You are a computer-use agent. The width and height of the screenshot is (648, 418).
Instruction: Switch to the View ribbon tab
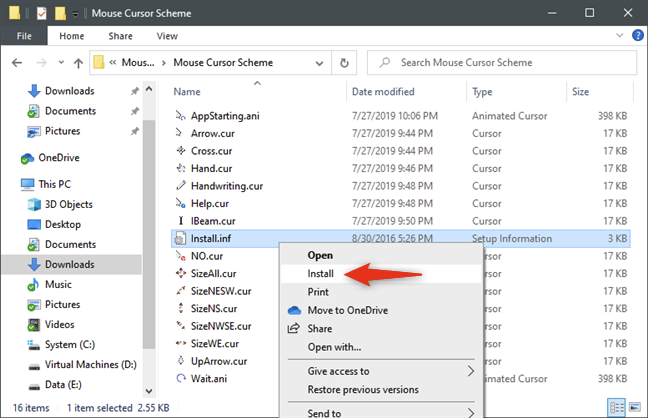[167, 36]
